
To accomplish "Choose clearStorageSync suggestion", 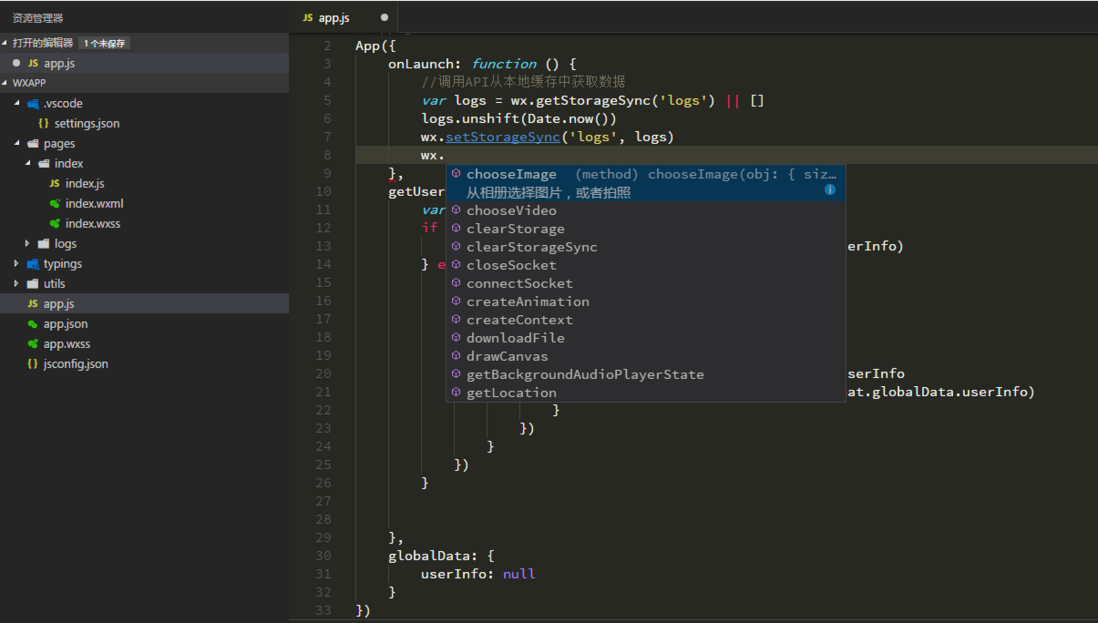I will point(646,247).
